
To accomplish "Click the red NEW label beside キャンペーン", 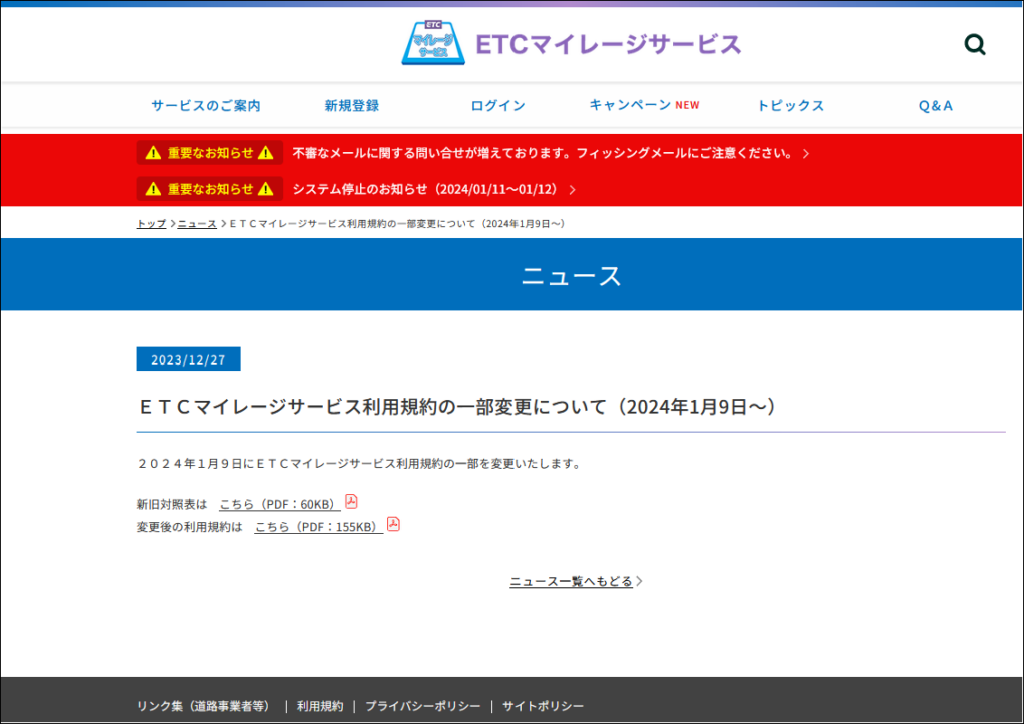I will pos(688,105).
